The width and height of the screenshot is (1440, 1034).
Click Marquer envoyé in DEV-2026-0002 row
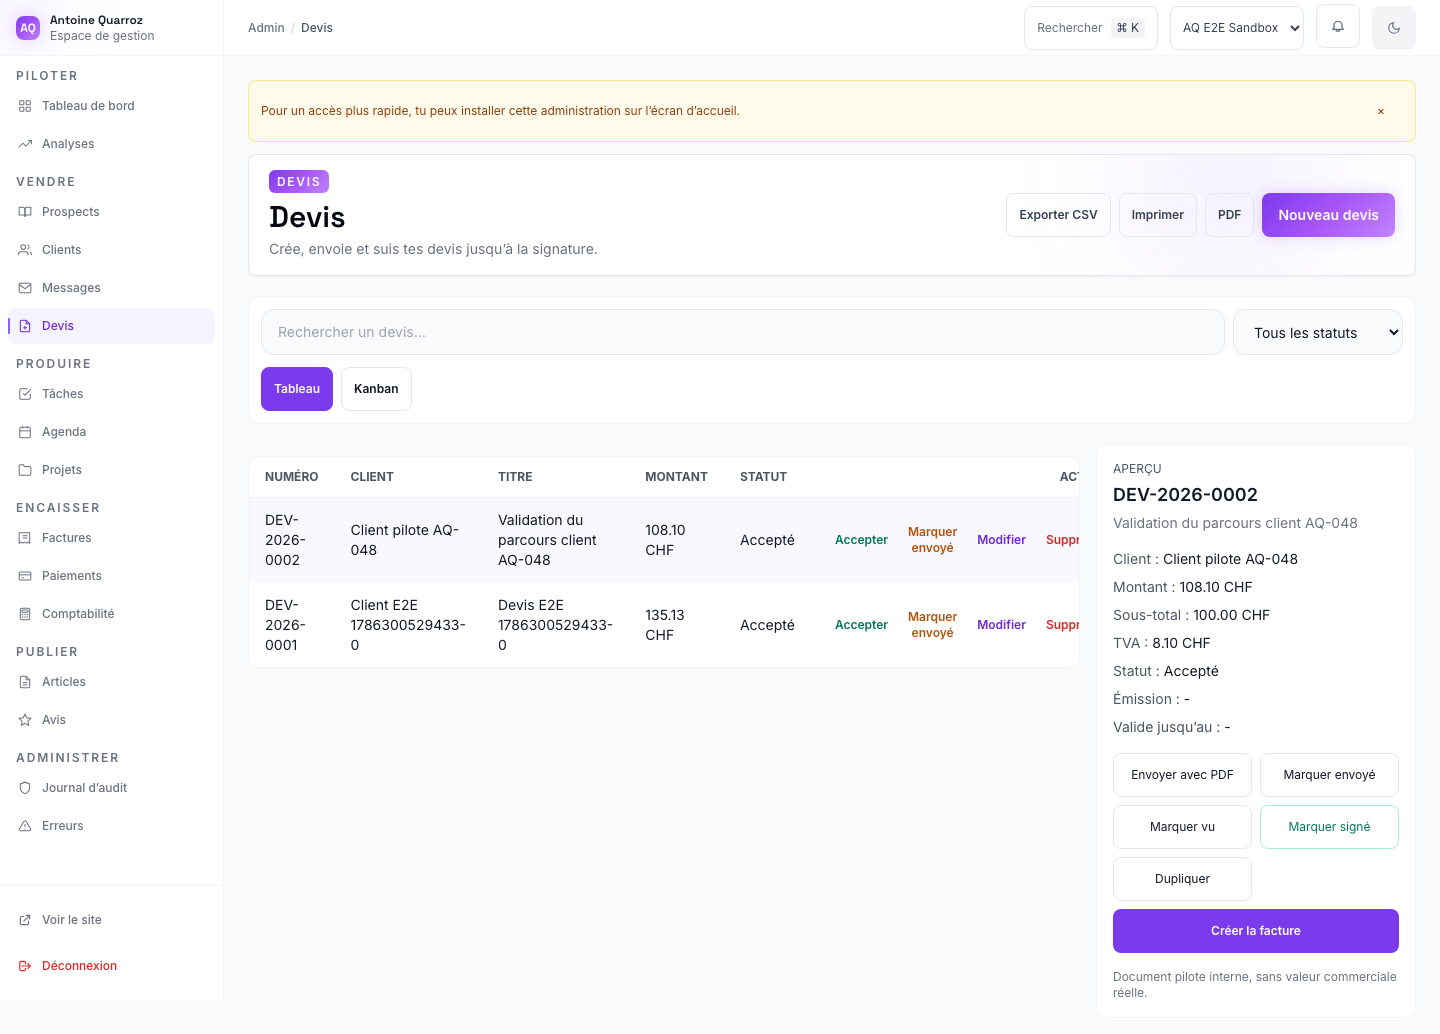932,540
